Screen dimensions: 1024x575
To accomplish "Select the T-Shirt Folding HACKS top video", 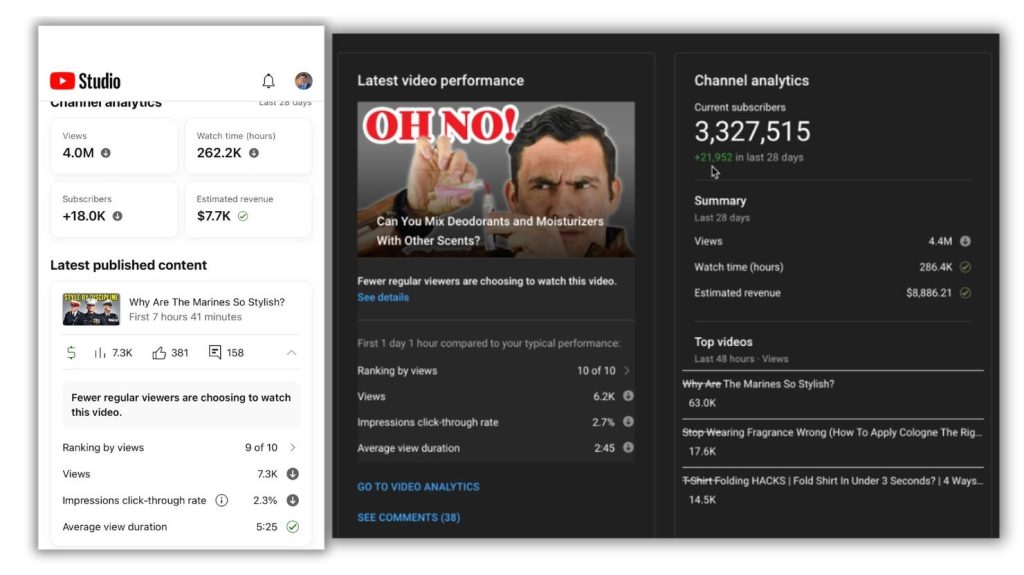I will pos(832,481).
